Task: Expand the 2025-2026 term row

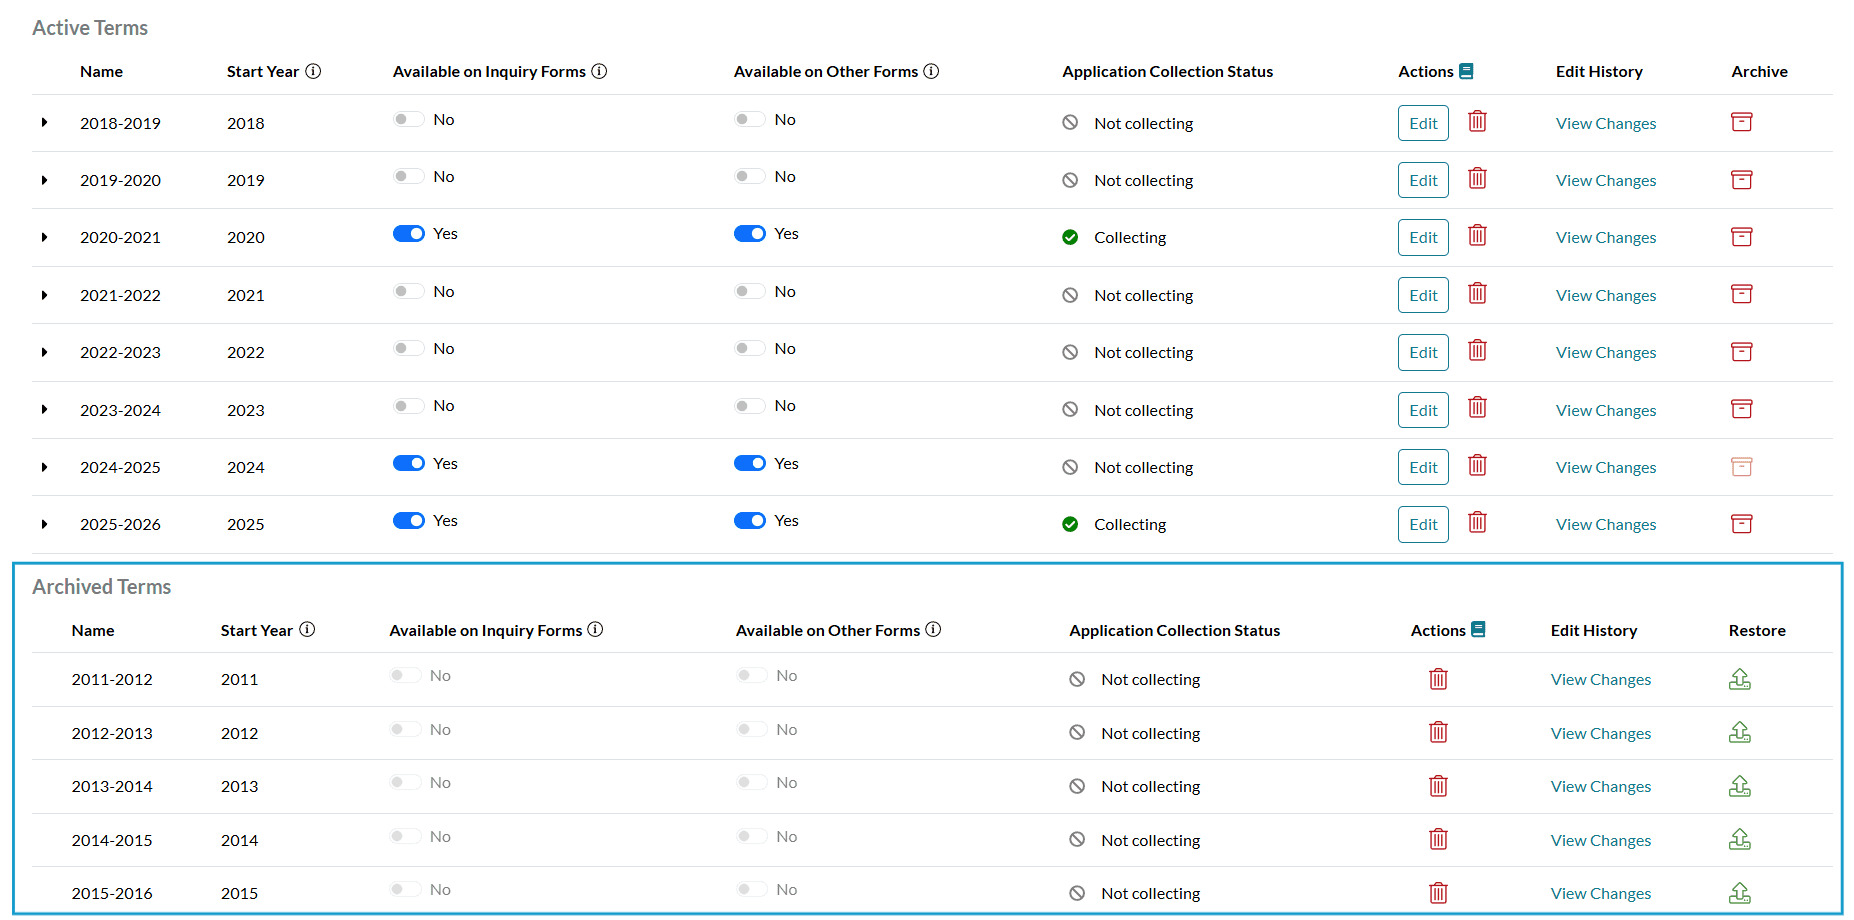Action: pyautogui.click(x=44, y=524)
